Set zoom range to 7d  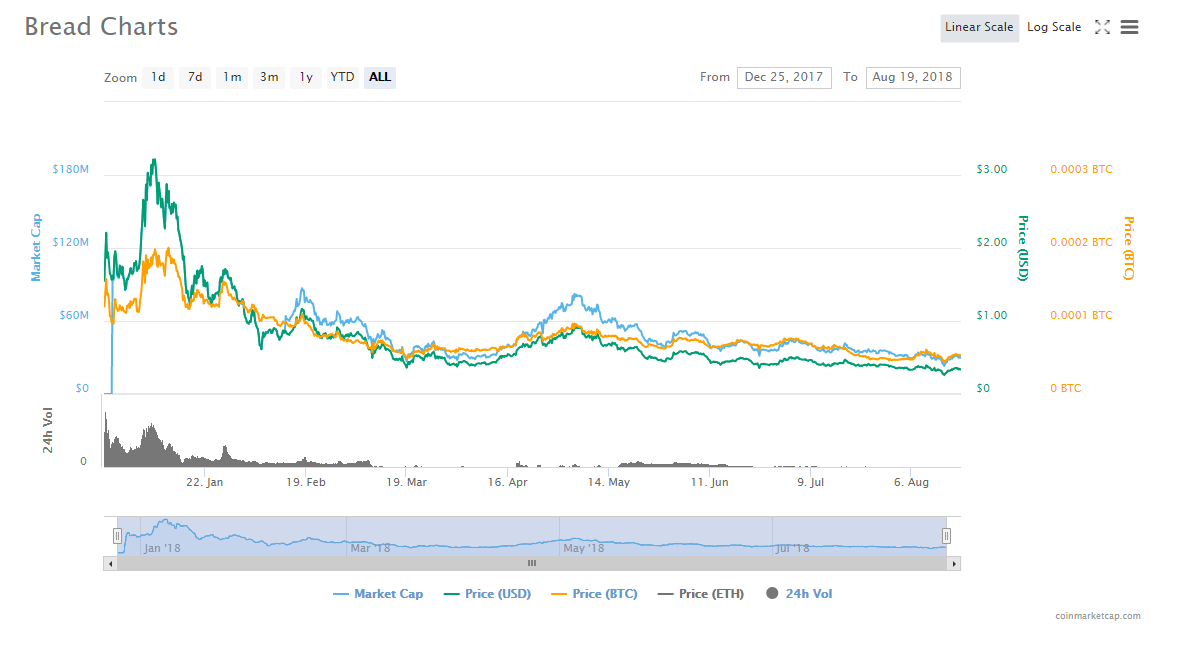coord(195,77)
